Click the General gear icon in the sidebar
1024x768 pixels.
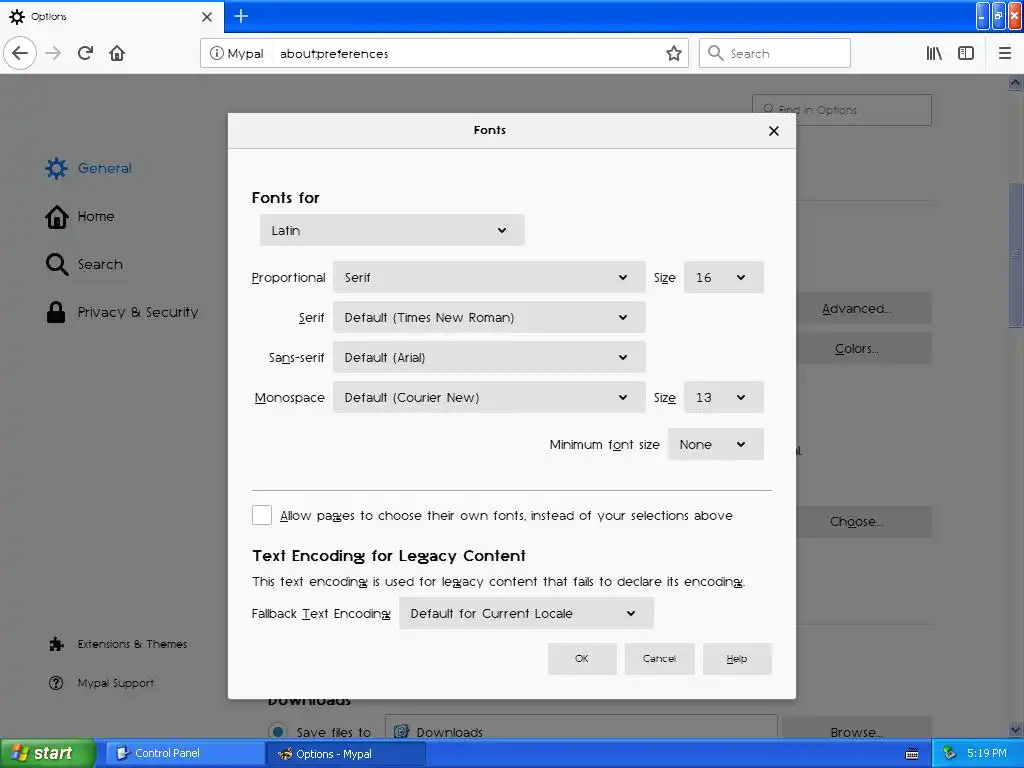pos(56,168)
